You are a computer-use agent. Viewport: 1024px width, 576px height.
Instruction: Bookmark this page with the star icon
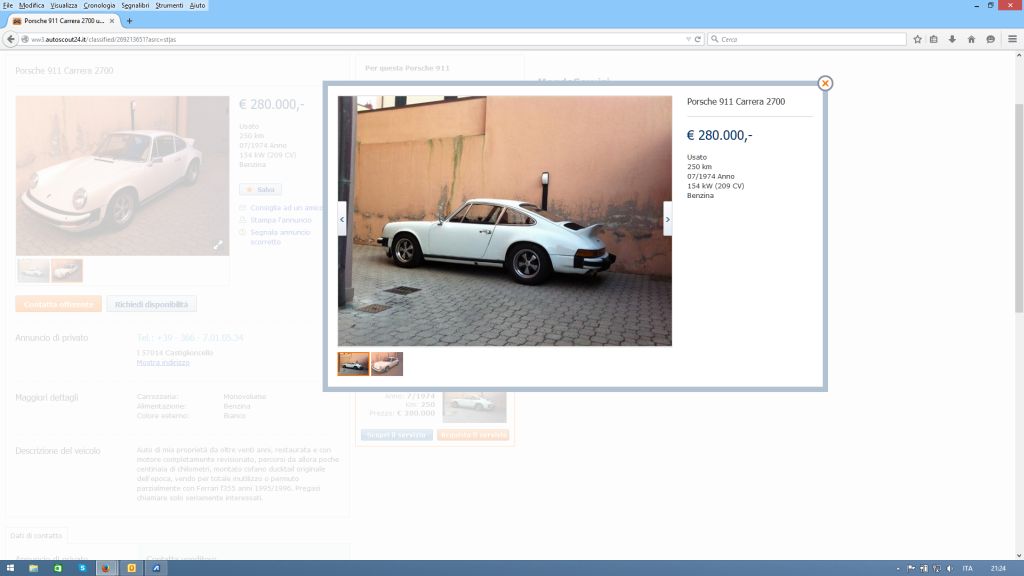pyautogui.click(x=917, y=39)
